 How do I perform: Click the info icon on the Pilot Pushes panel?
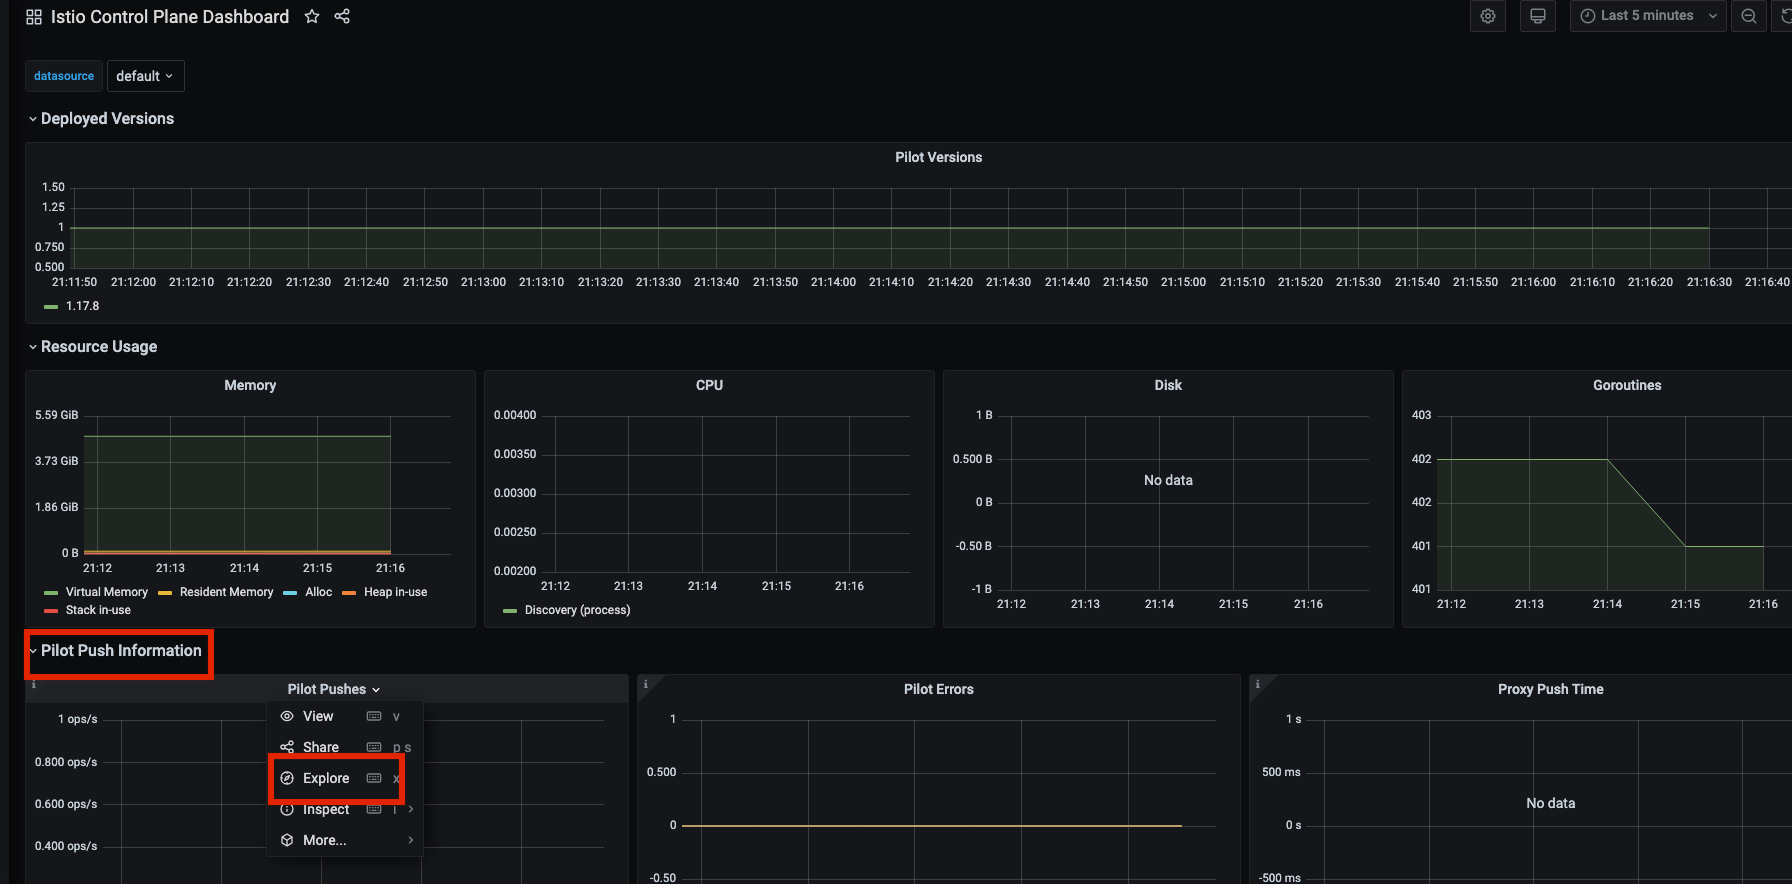(33, 684)
